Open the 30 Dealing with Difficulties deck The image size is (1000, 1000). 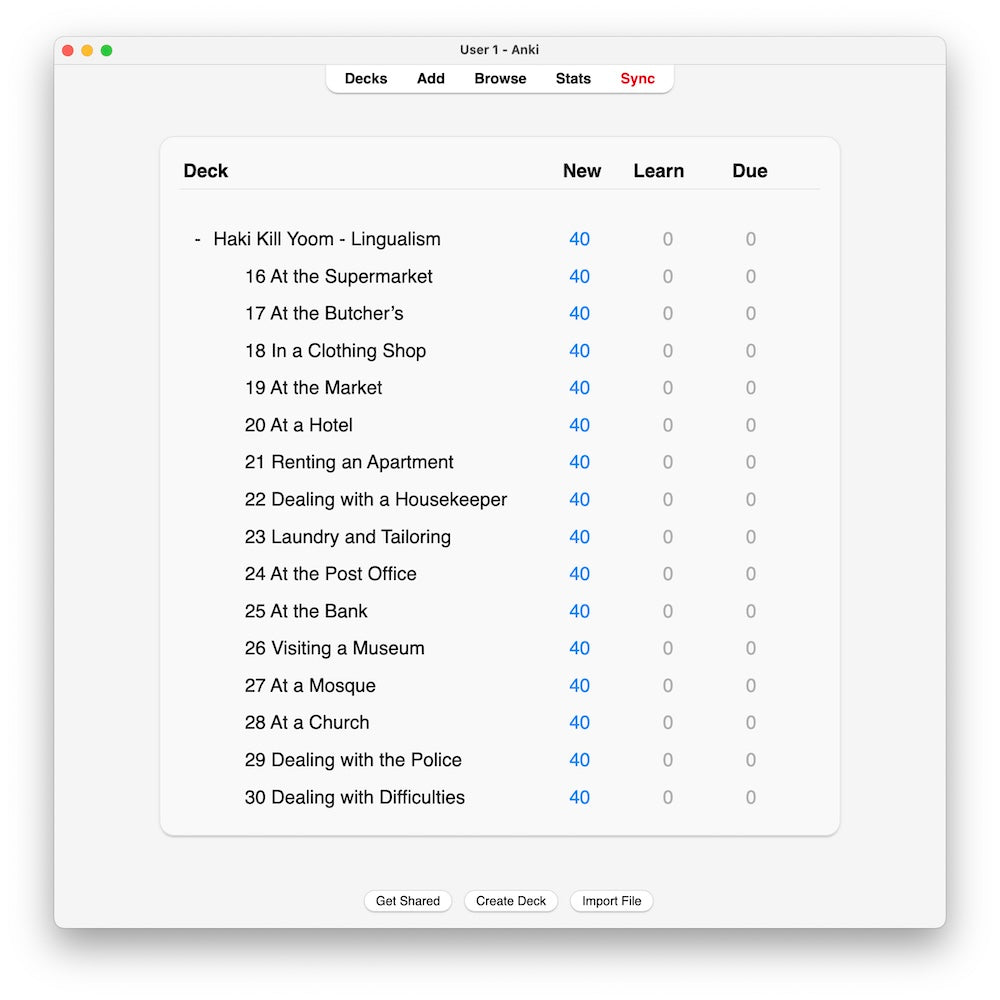click(354, 797)
